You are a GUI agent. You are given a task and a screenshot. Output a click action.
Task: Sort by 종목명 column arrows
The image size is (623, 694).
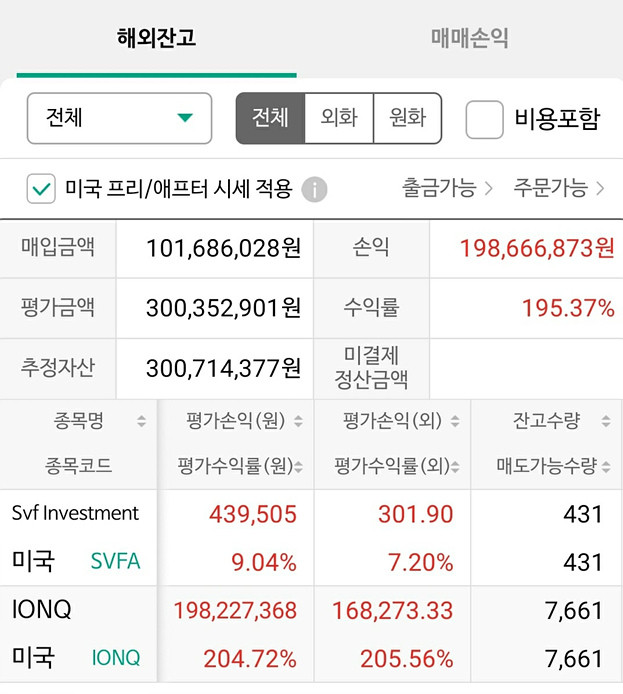click(x=141, y=420)
